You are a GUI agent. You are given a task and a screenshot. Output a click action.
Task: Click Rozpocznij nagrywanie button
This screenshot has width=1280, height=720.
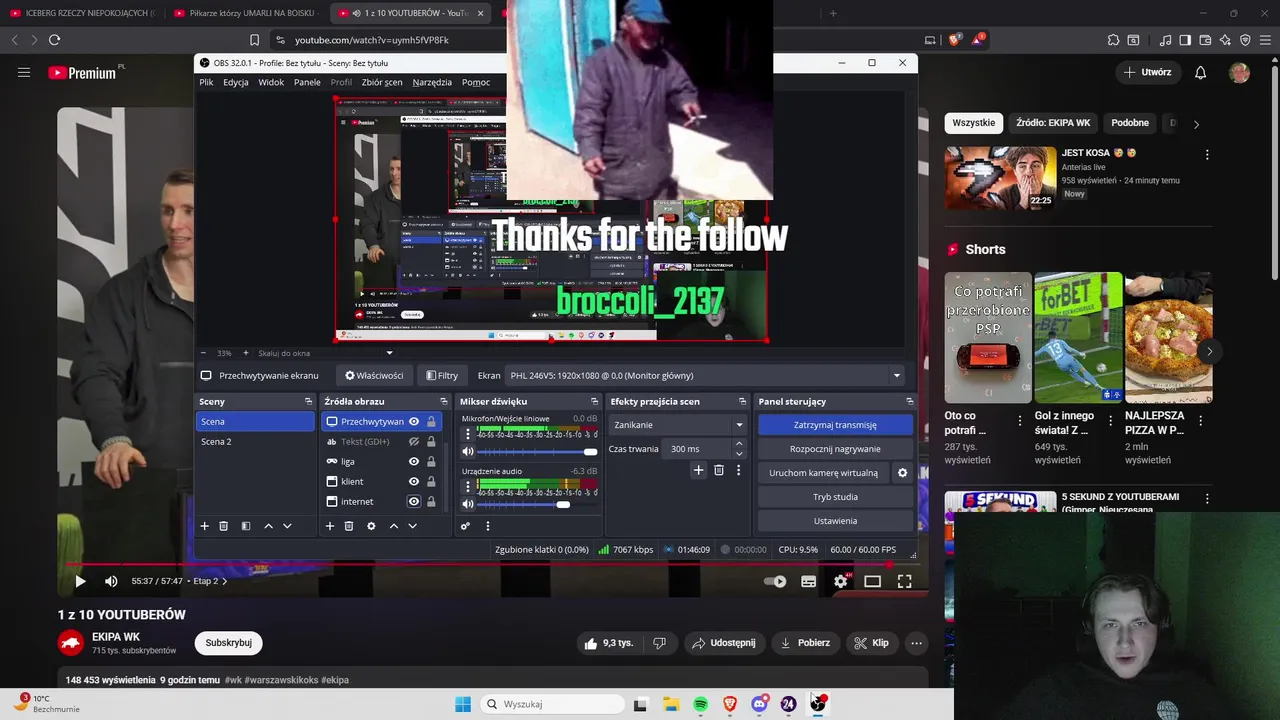pyautogui.click(x=835, y=449)
